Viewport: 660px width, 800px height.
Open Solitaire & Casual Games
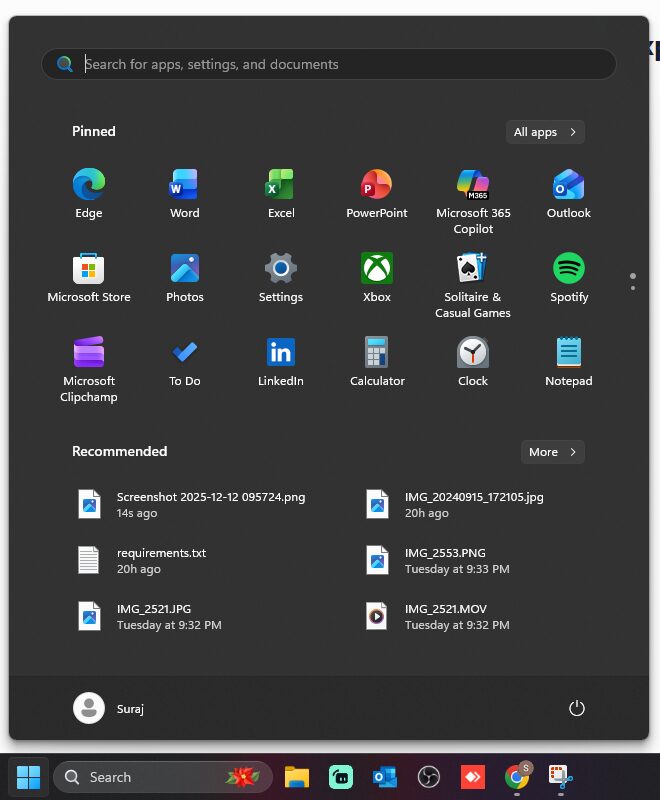coord(473,285)
